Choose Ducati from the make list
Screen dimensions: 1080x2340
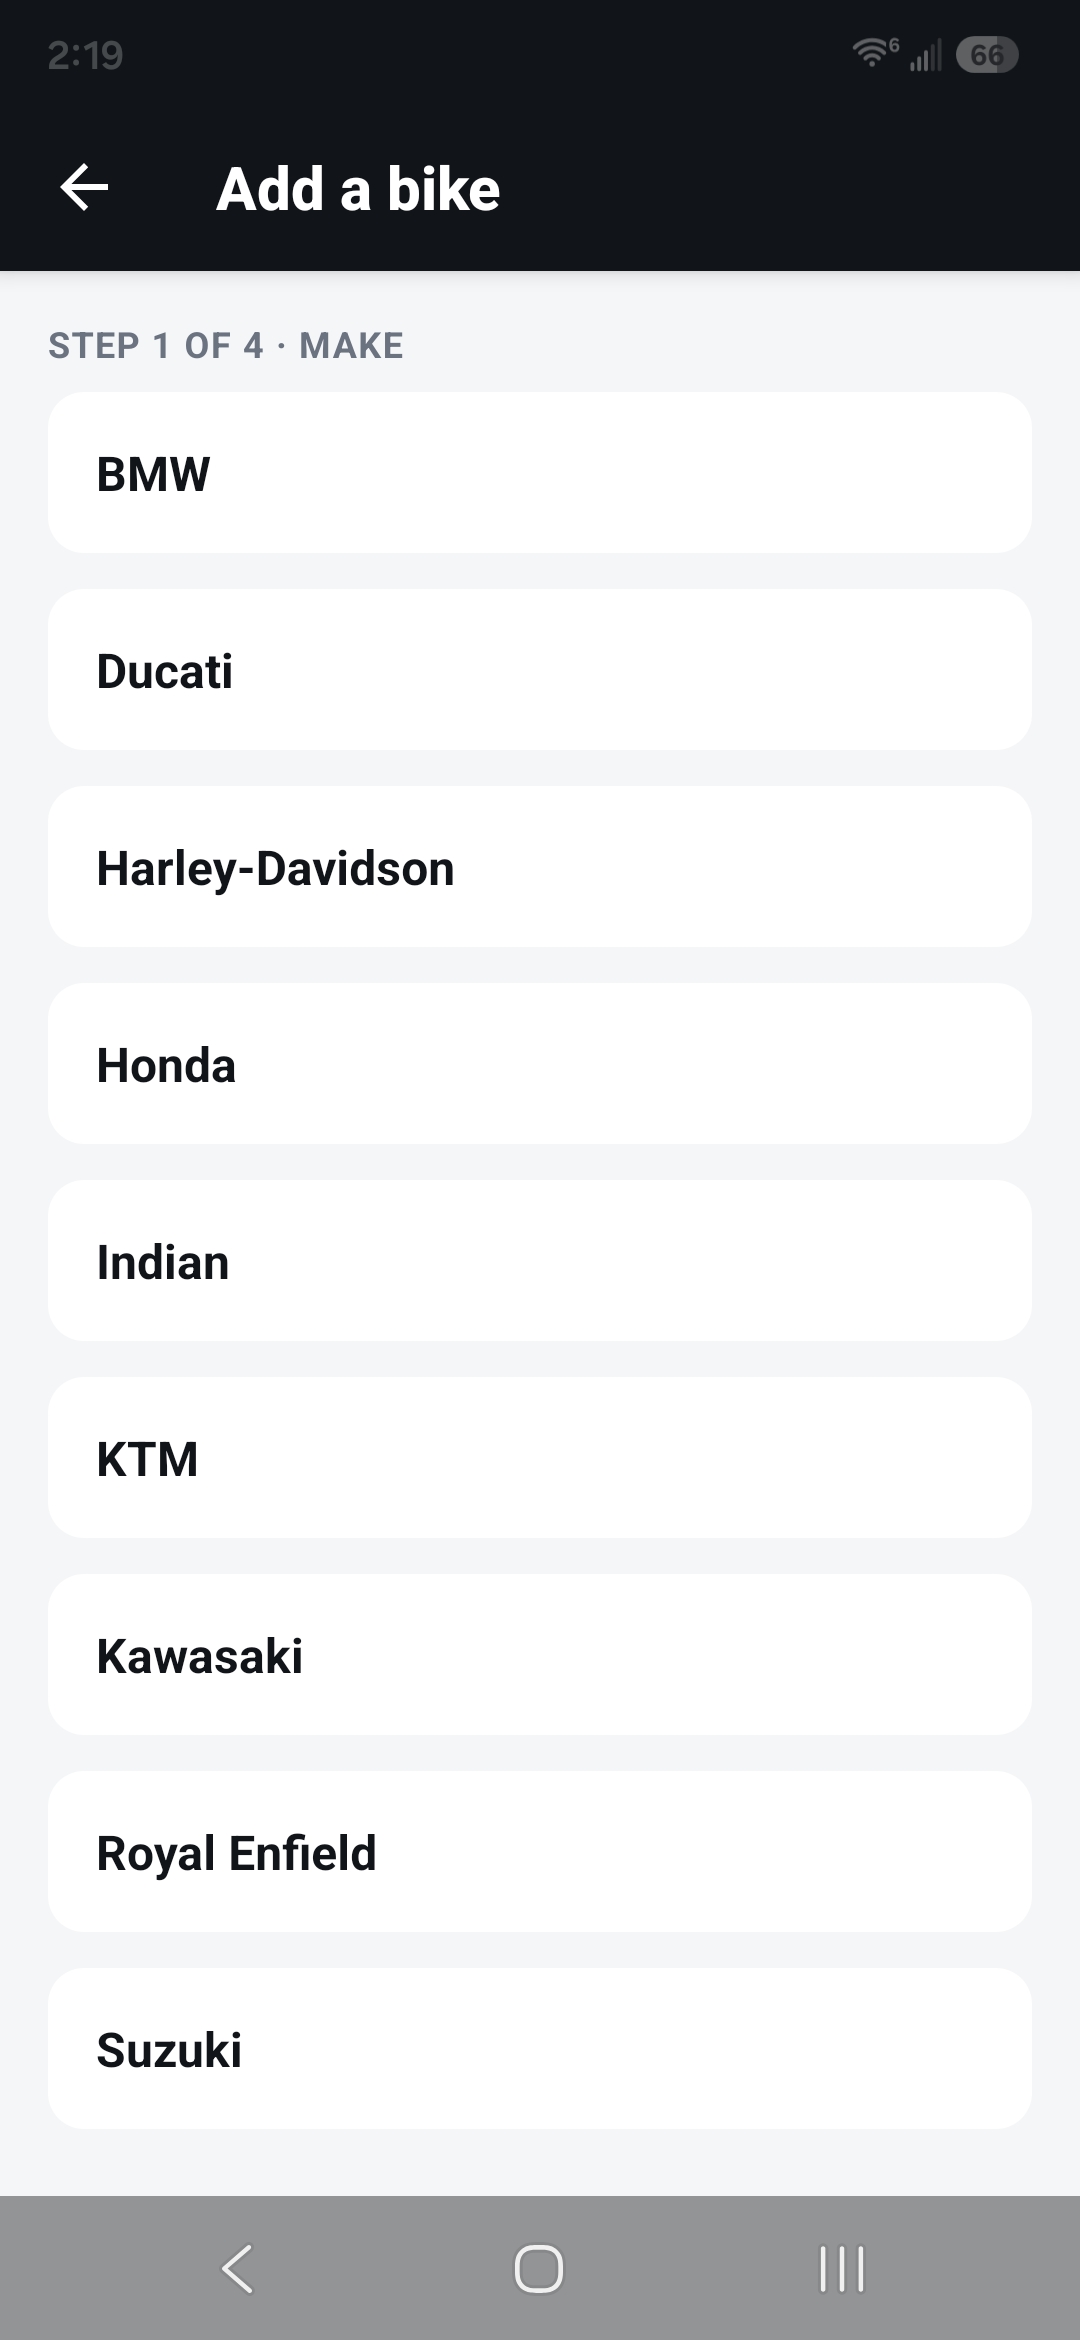tap(540, 670)
